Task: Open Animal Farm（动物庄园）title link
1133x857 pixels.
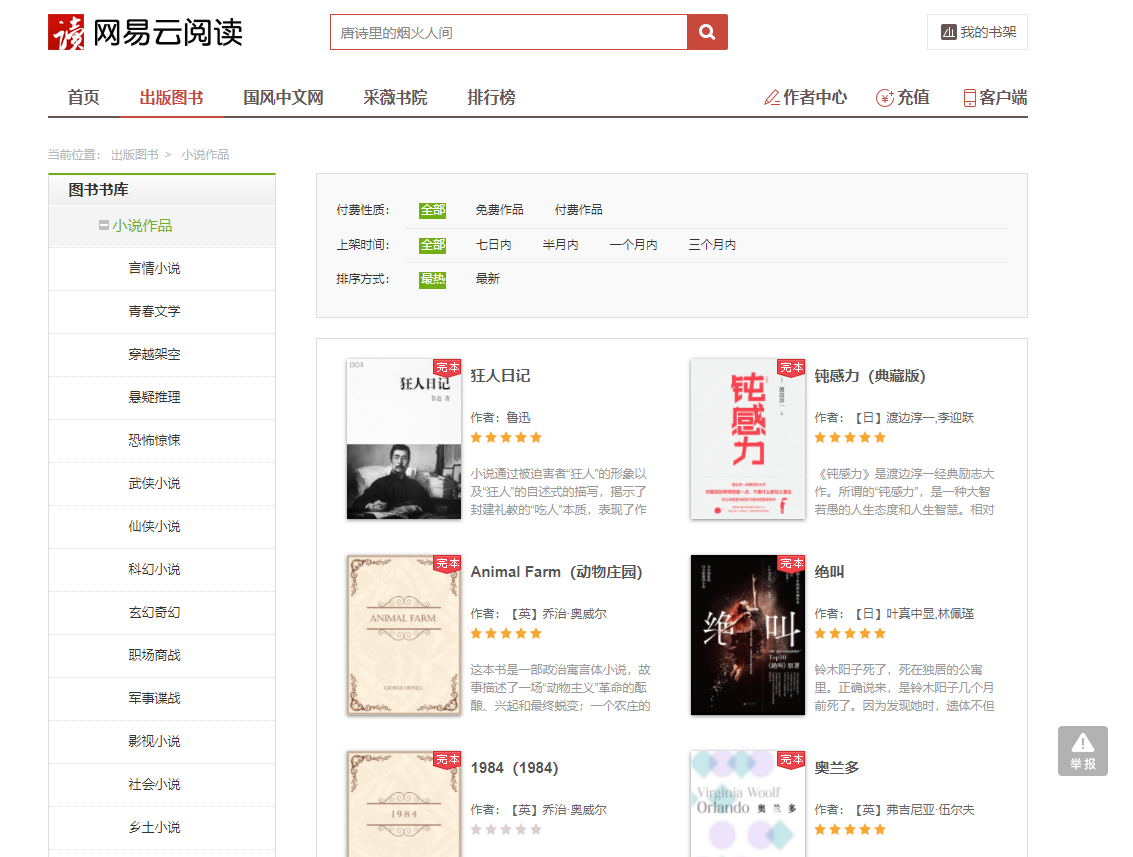Action: click(x=556, y=572)
